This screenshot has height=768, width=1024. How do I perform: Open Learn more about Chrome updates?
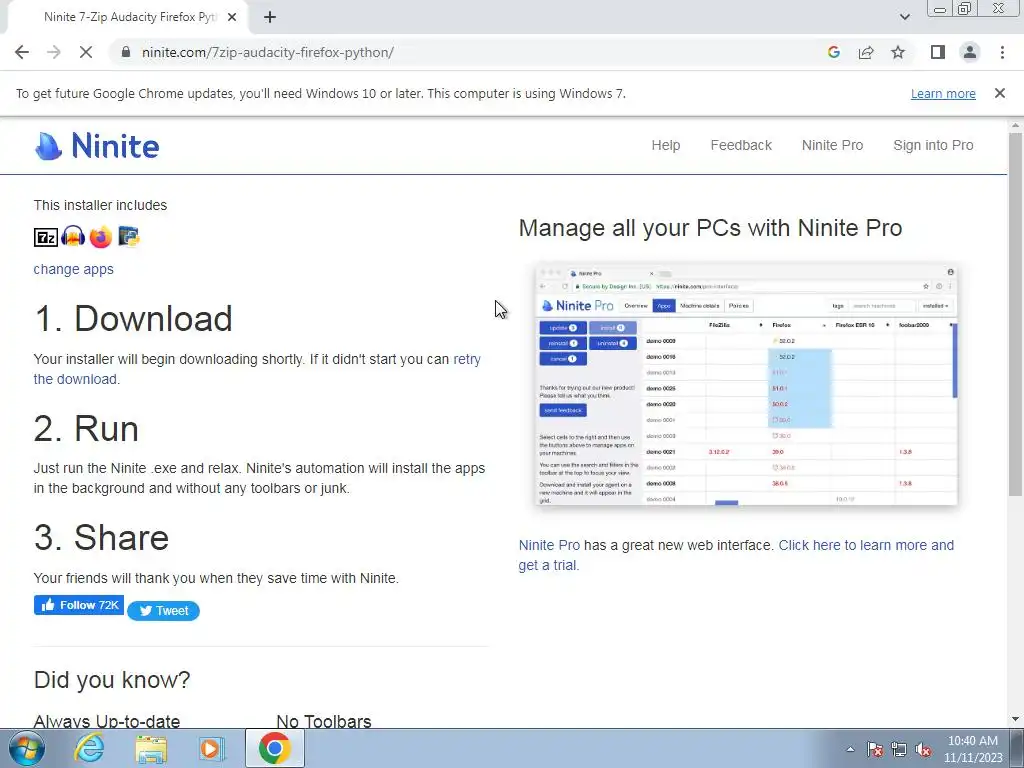click(943, 93)
